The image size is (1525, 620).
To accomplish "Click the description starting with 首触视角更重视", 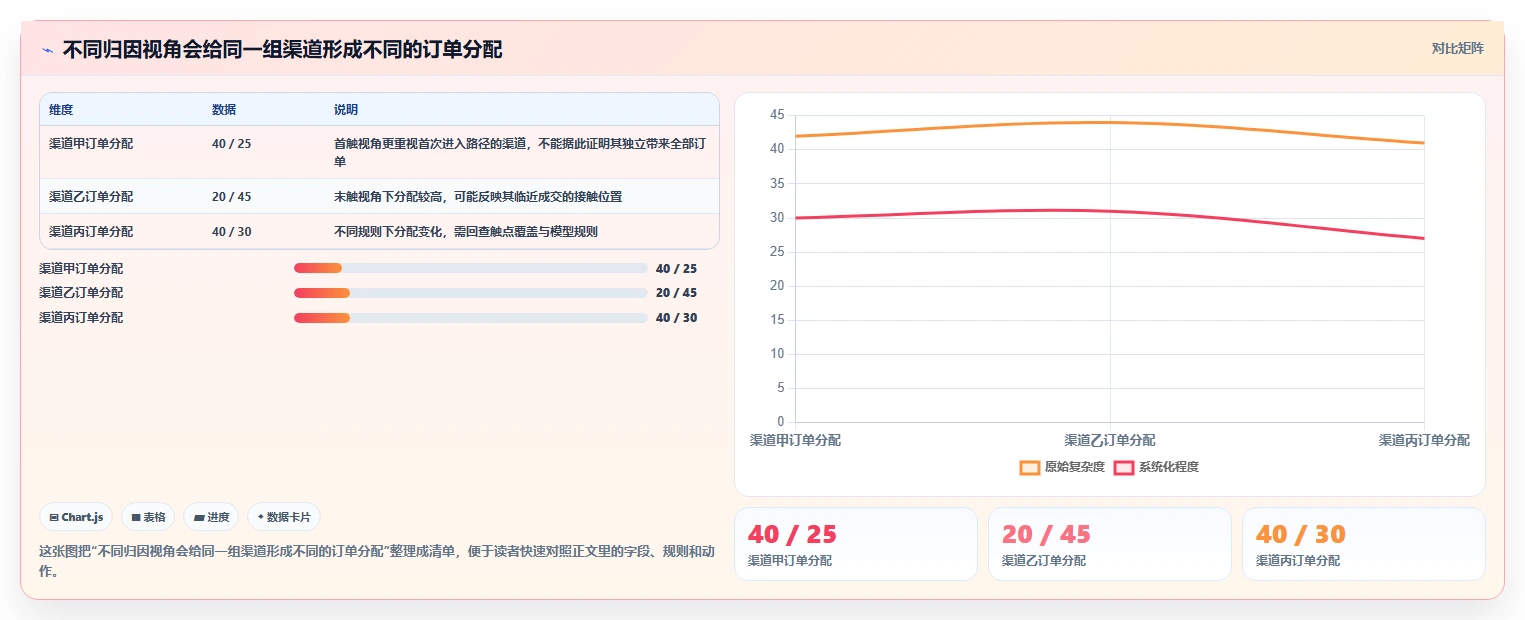I will (520, 152).
